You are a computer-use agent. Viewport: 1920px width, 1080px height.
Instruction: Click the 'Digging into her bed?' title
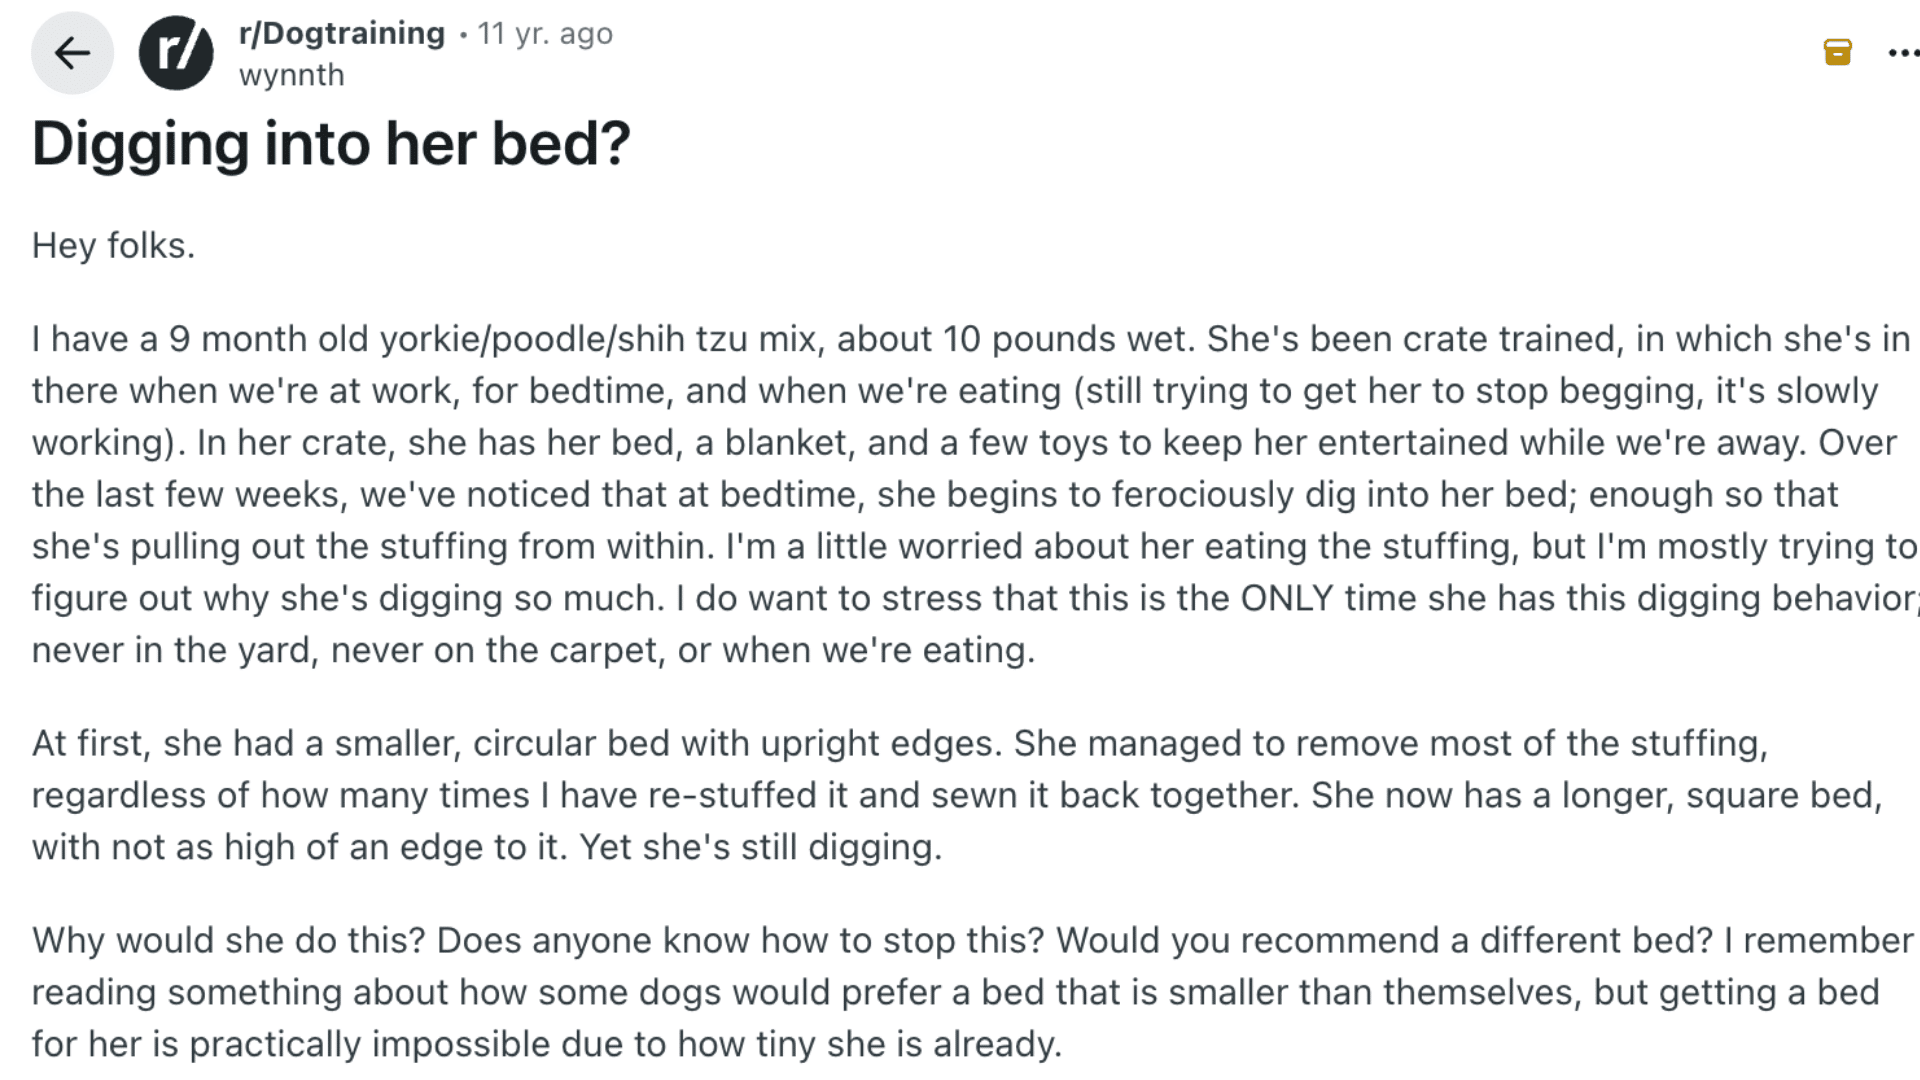coord(331,143)
